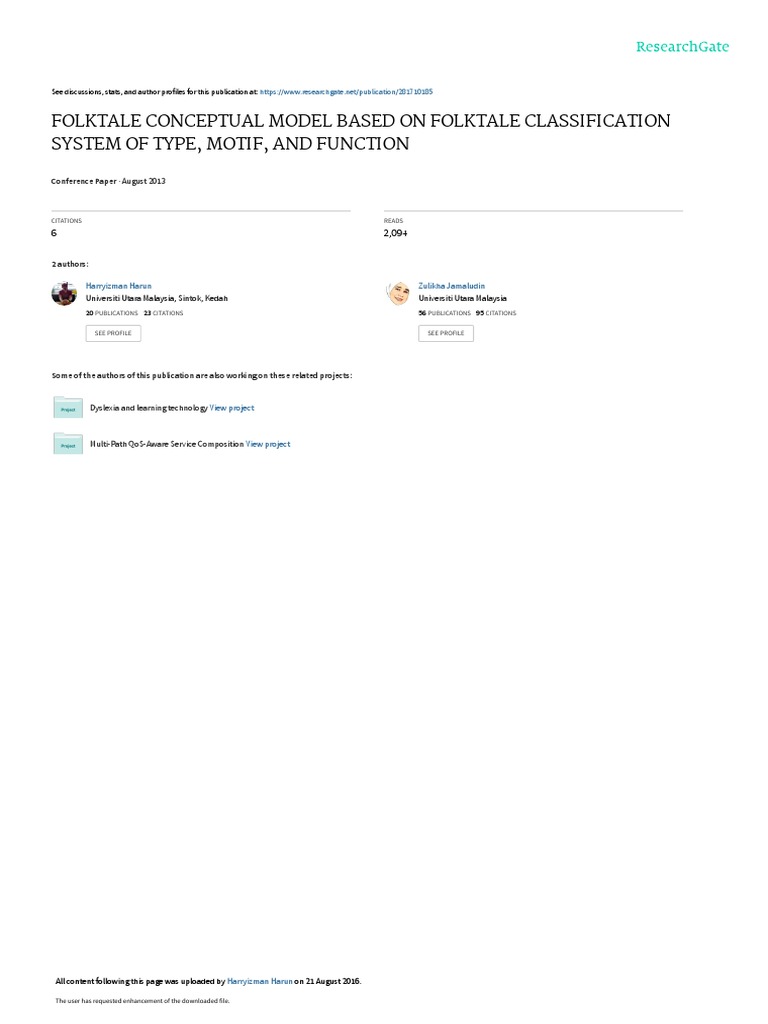This screenshot has height=1024, width=768.
Task: Open the researchgate.net publication URL
Action: click(x=346, y=91)
